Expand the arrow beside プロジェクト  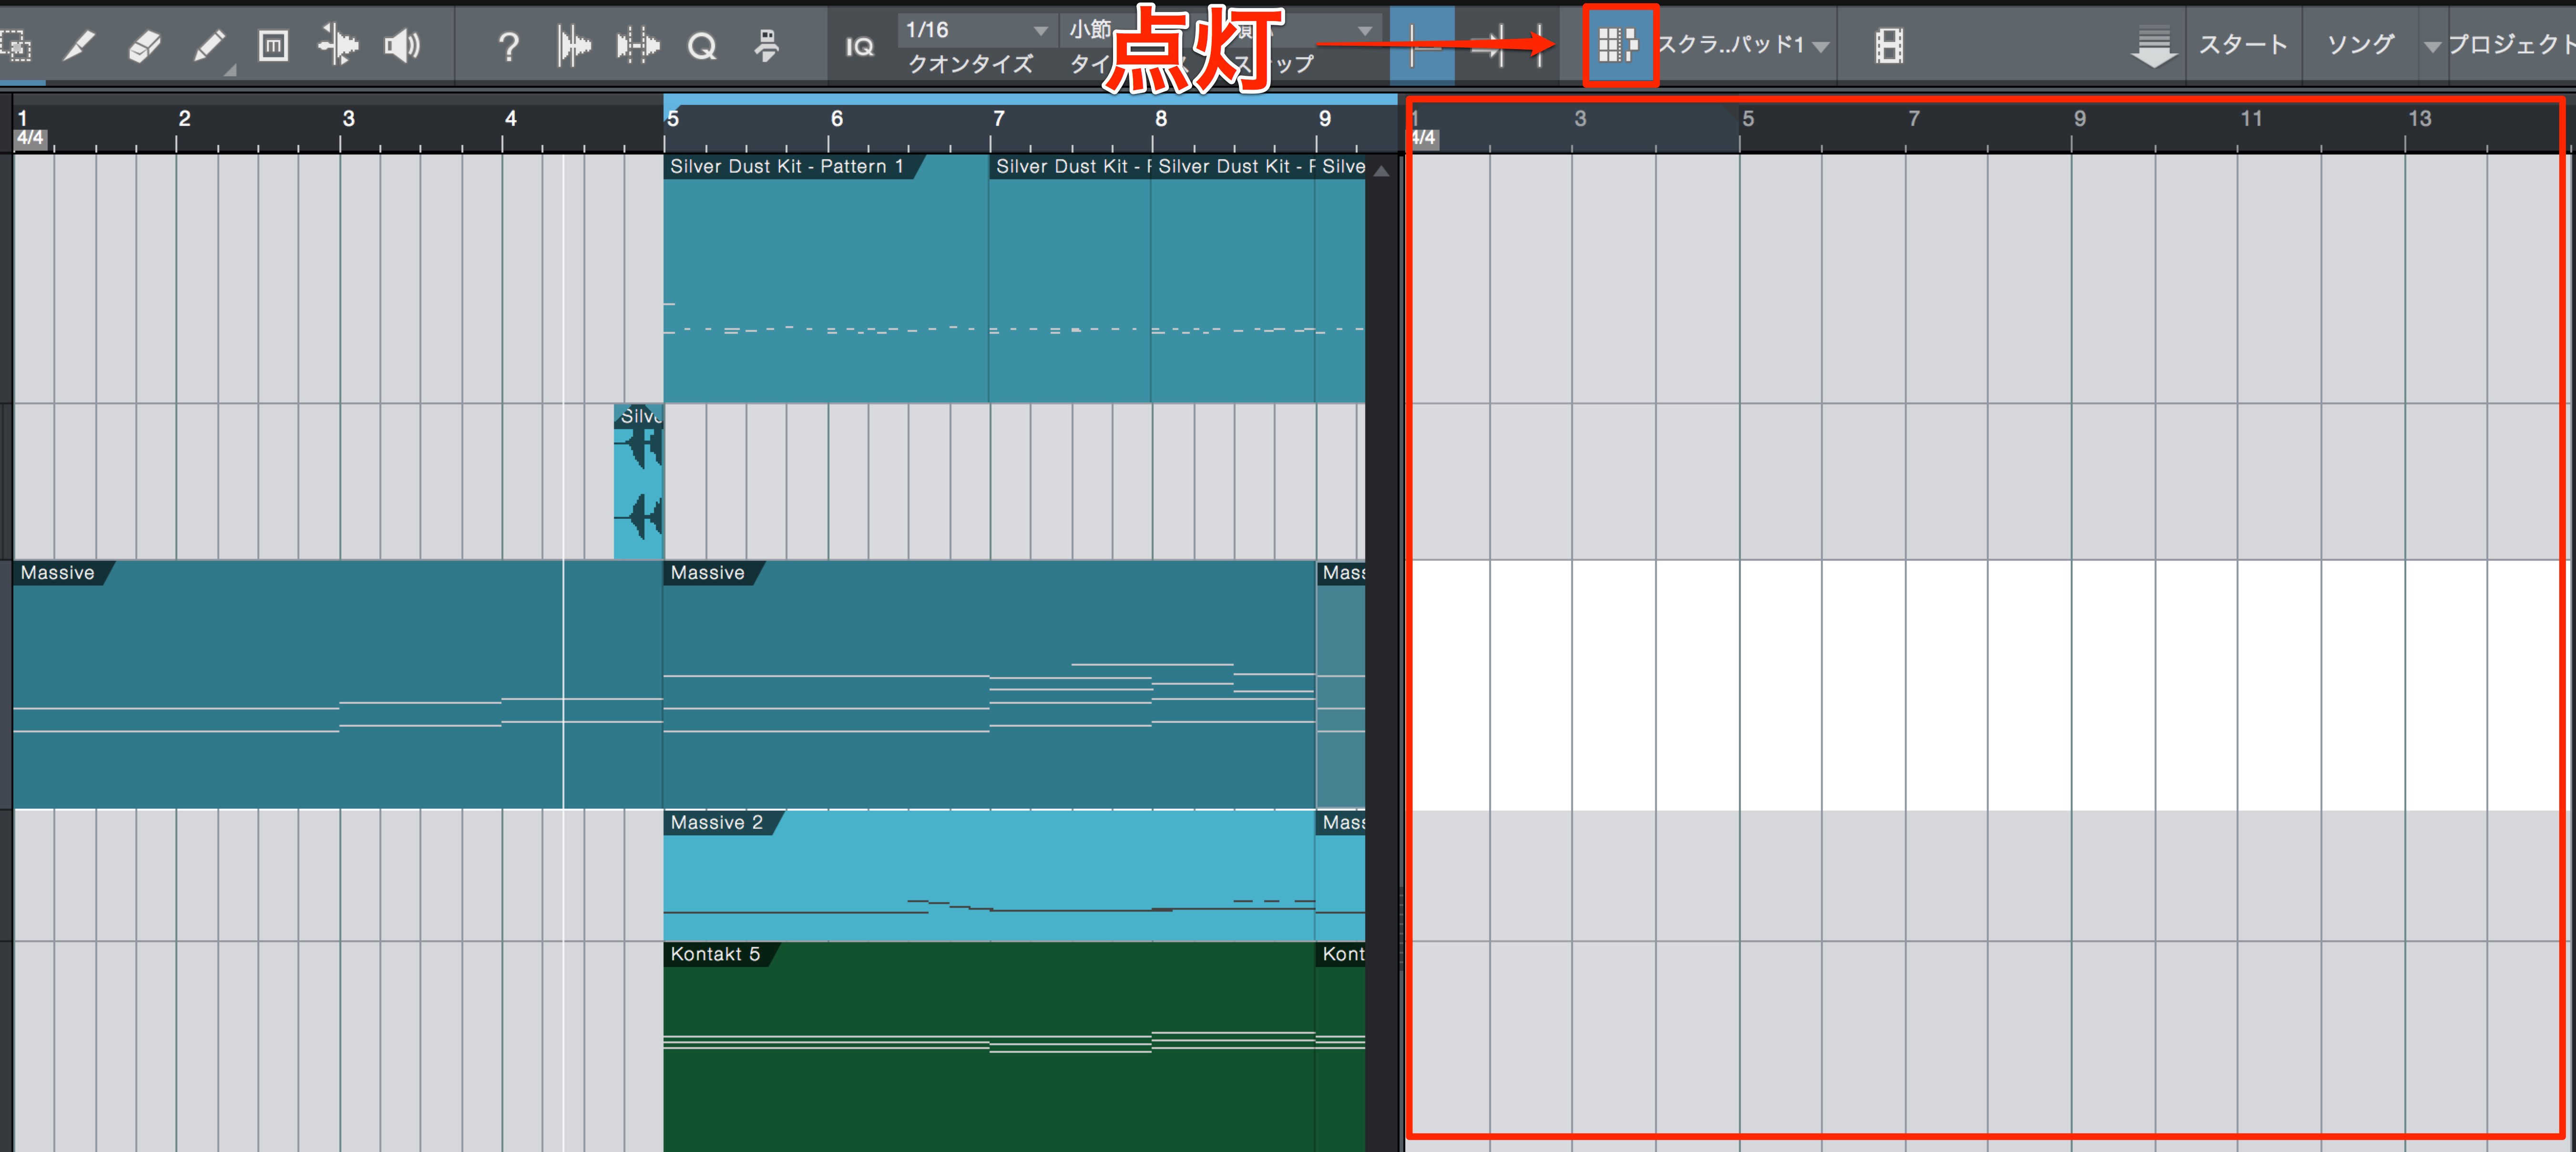pyautogui.click(x=2432, y=46)
